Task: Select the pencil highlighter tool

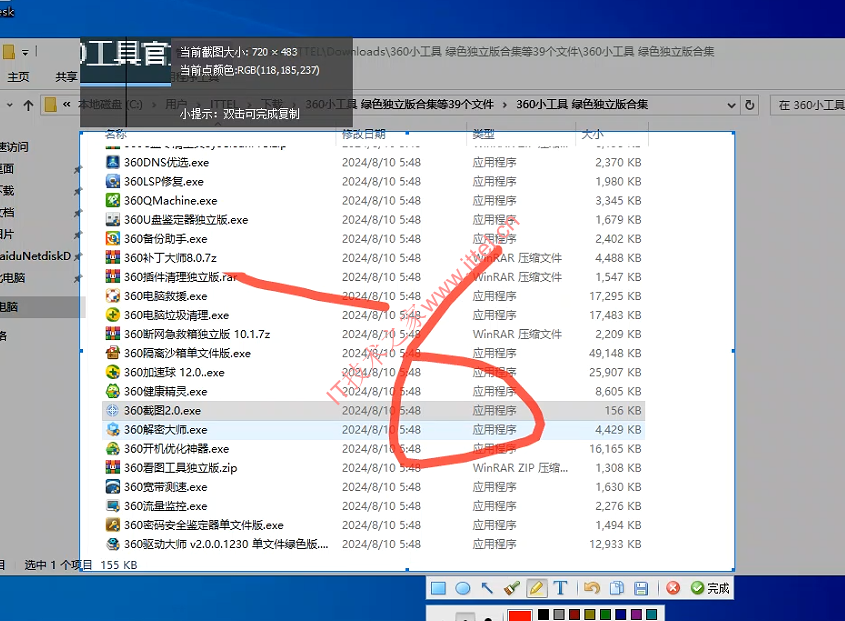Action: (536, 588)
